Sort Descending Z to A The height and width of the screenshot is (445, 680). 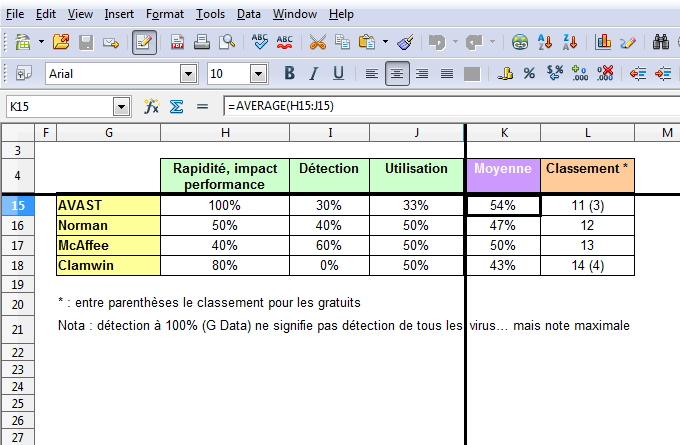570,43
